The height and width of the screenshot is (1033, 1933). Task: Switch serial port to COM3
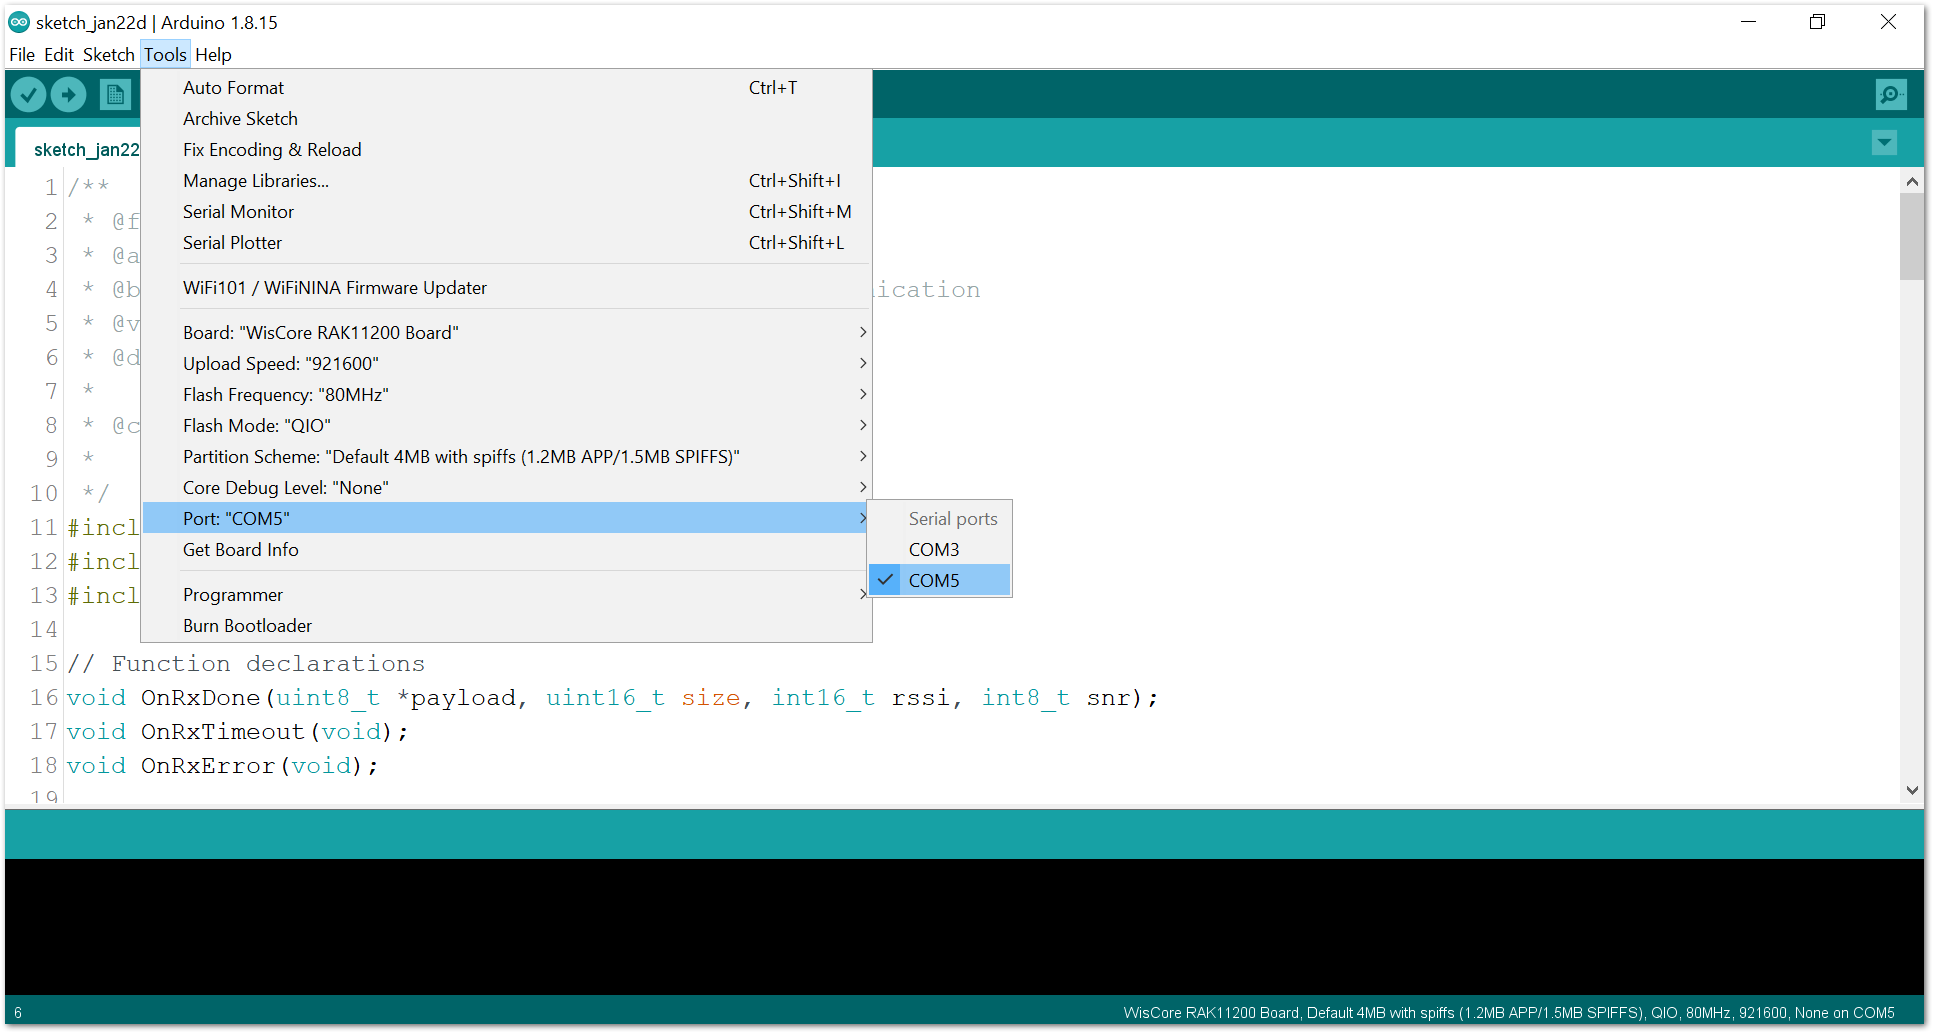point(934,550)
